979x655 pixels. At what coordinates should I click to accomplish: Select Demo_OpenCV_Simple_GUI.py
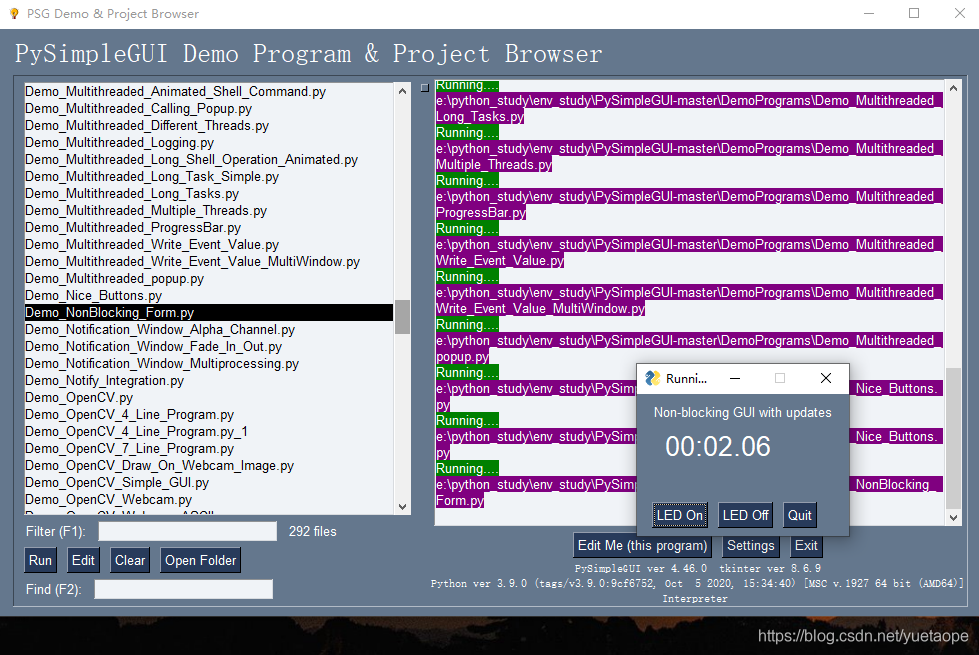[209, 483]
